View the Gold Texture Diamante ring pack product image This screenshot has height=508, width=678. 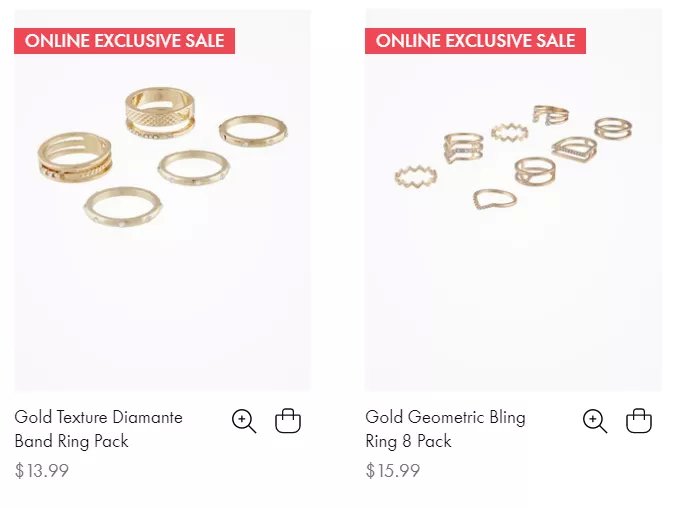pos(163,201)
